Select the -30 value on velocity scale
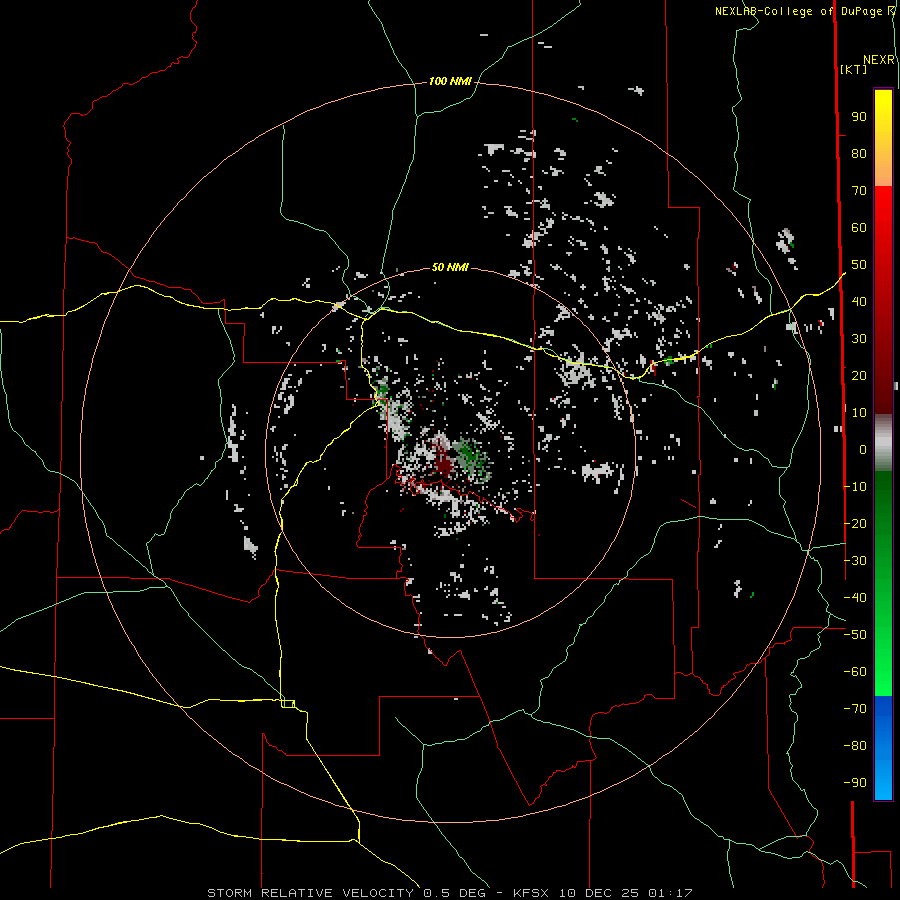Viewport: 900px width, 900px height. [855, 561]
